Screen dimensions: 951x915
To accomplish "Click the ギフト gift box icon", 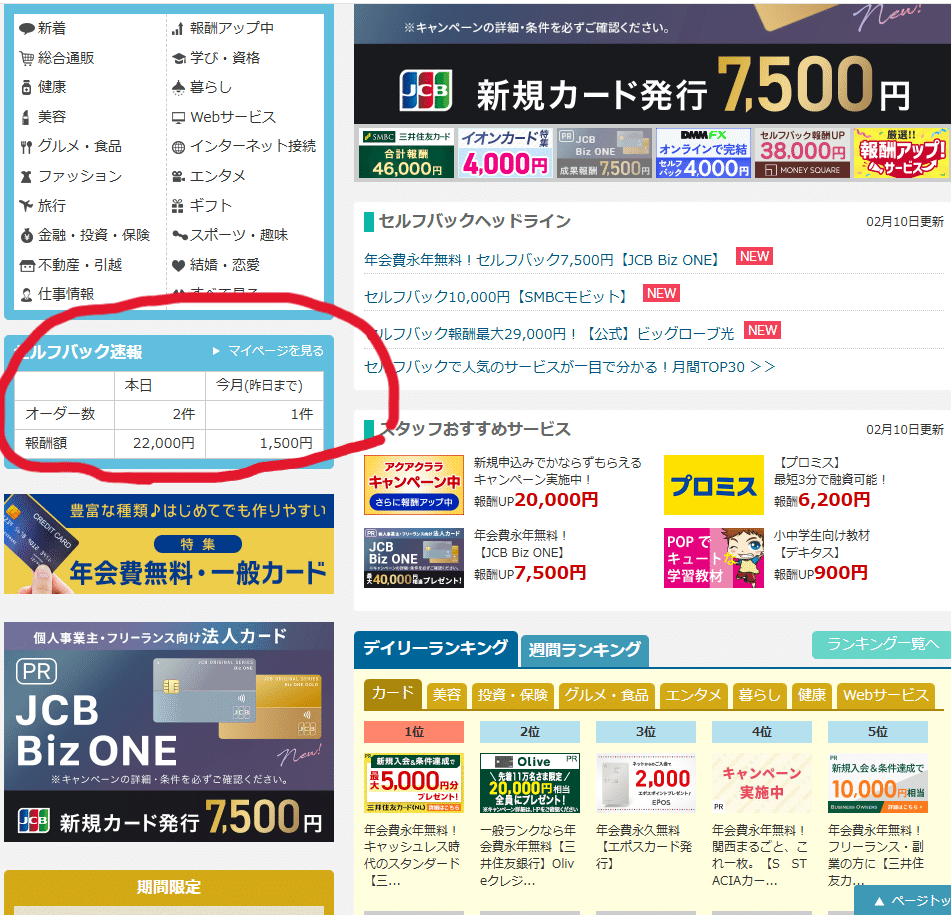I will (x=178, y=206).
